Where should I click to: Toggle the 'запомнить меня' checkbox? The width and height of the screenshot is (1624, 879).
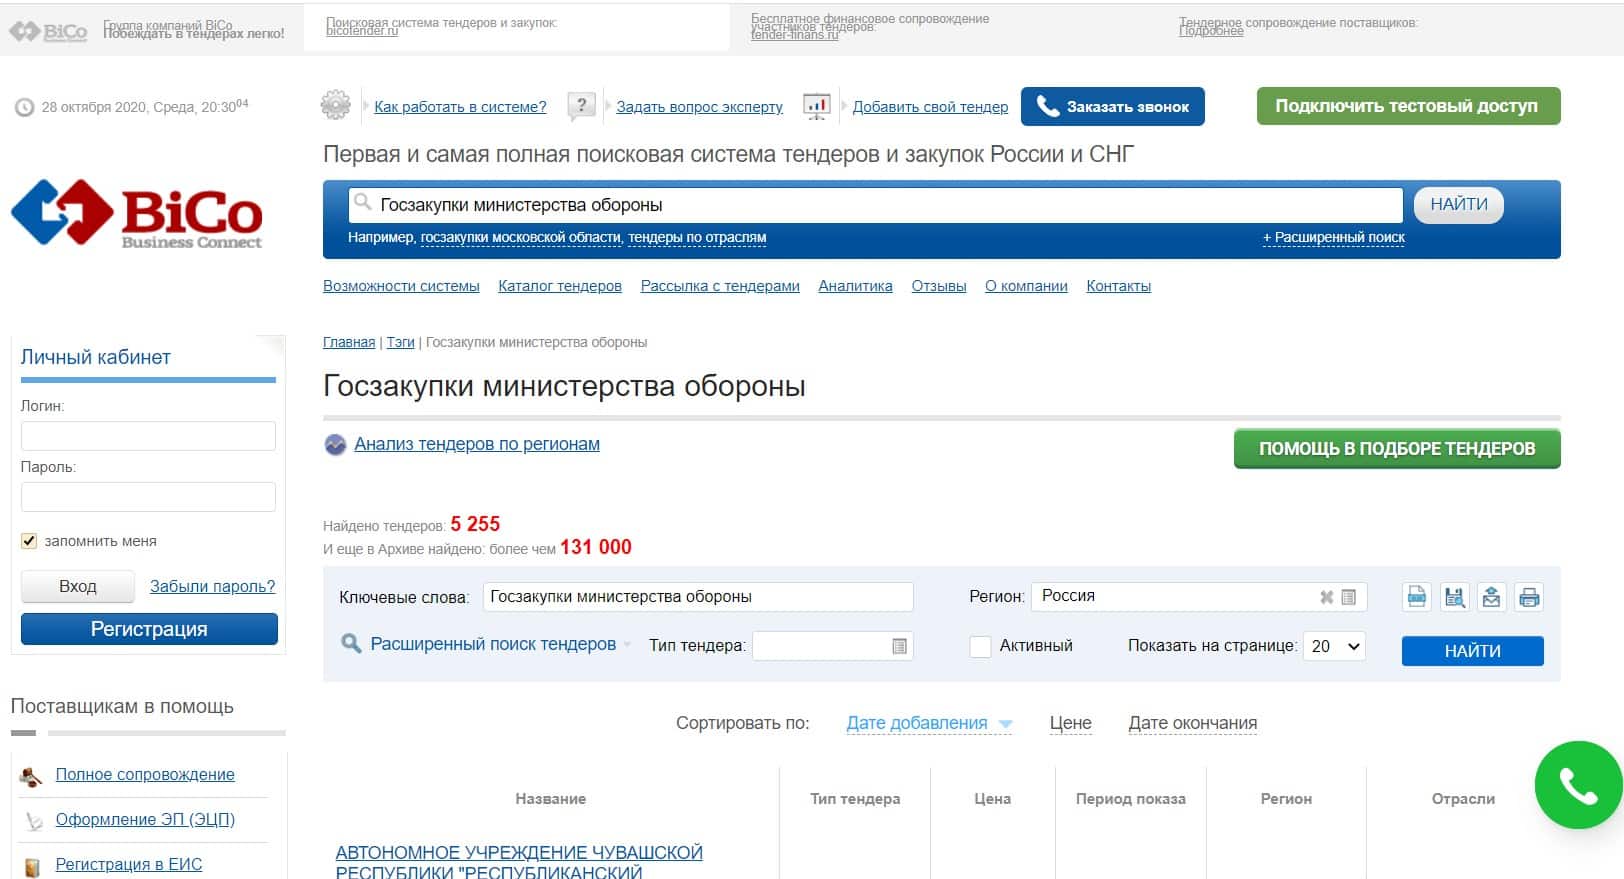(x=29, y=541)
